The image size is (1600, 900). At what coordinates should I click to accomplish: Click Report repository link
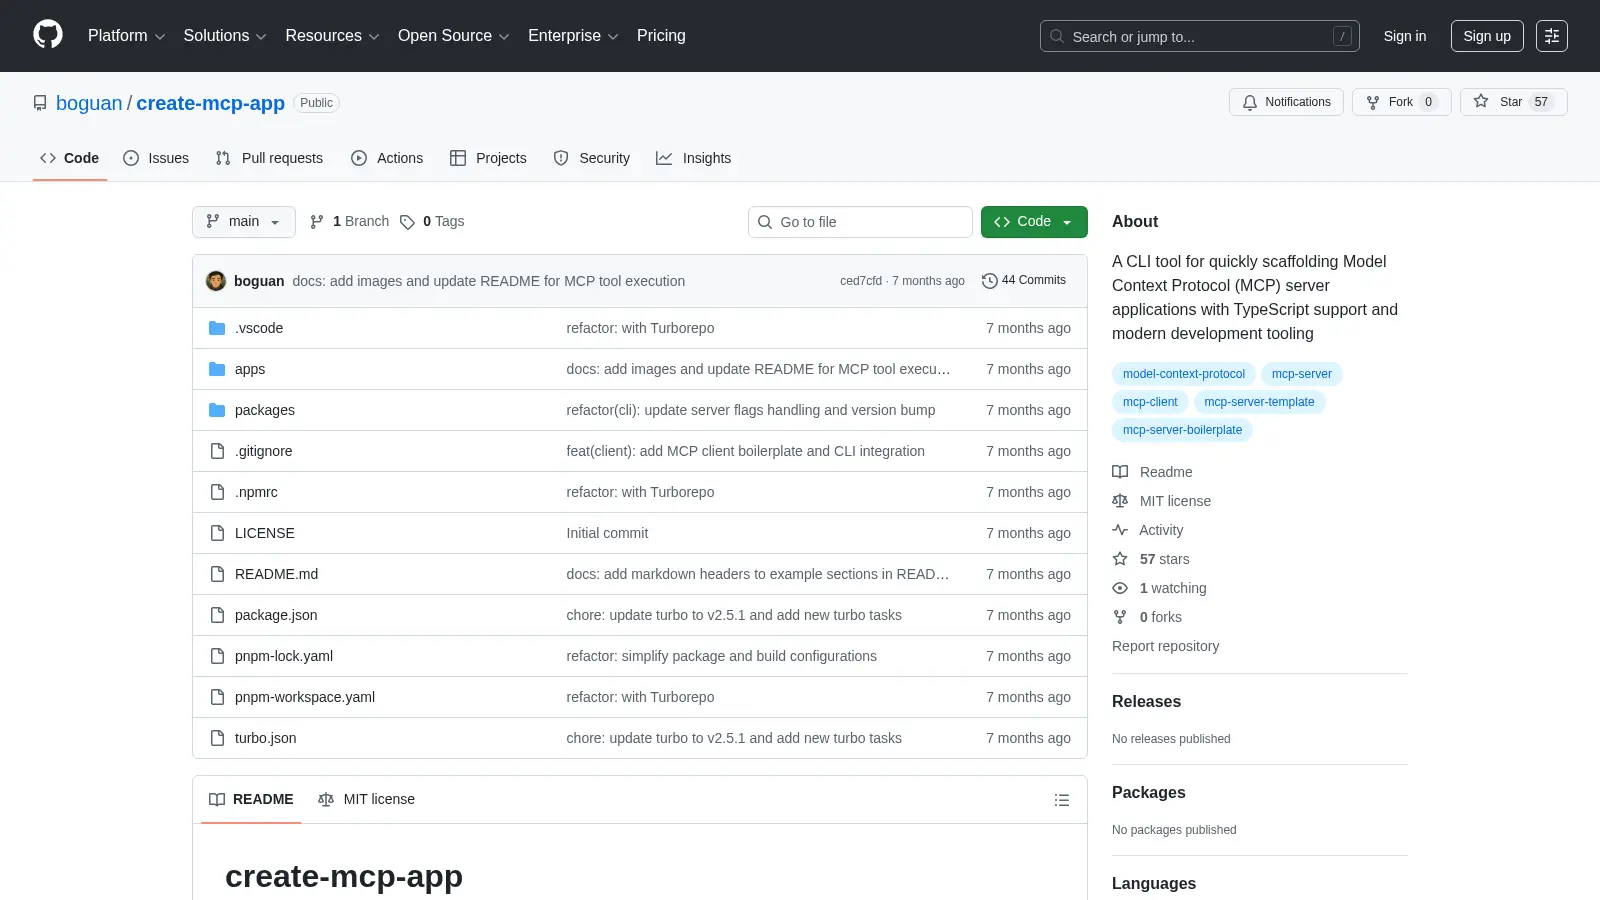(x=1166, y=646)
